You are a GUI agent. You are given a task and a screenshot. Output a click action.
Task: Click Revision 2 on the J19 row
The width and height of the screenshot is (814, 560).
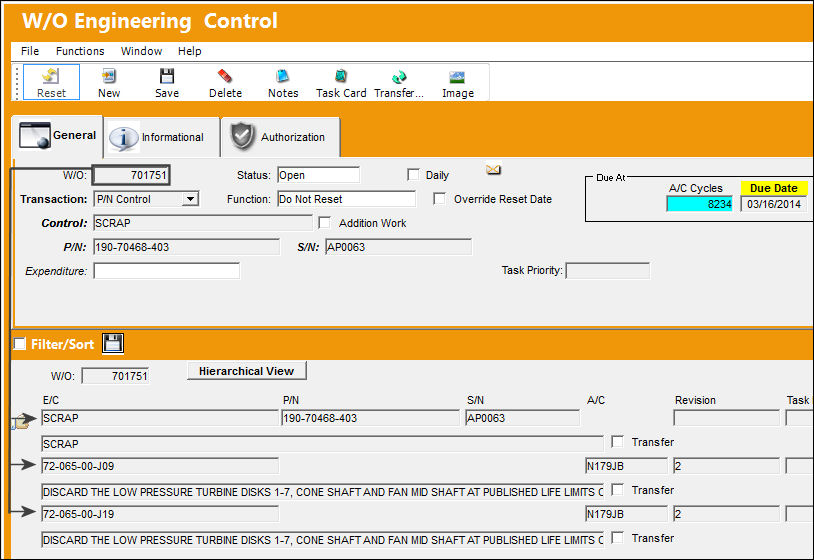(x=726, y=514)
